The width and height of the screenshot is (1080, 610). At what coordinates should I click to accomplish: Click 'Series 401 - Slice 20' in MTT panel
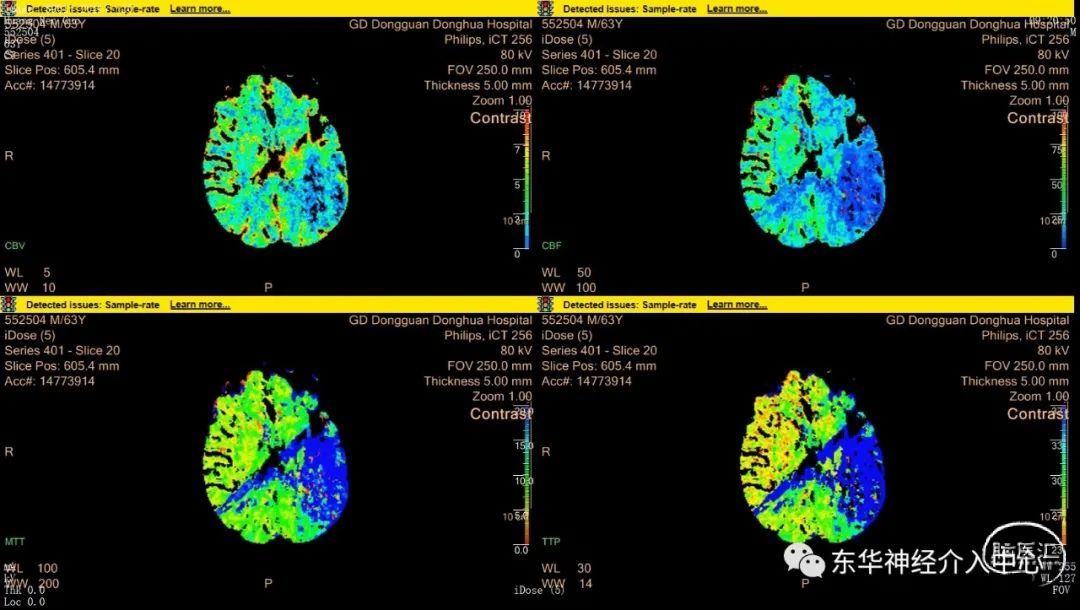(x=62, y=350)
